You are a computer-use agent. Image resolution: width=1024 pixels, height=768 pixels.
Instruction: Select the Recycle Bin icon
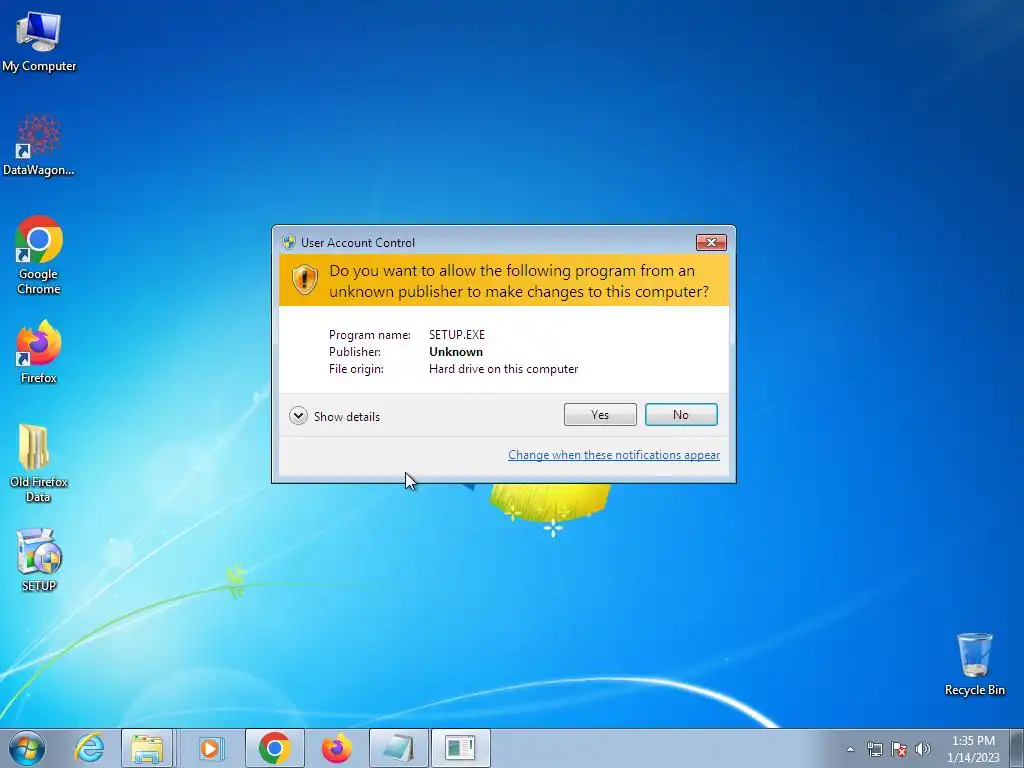tap(974, 664)
